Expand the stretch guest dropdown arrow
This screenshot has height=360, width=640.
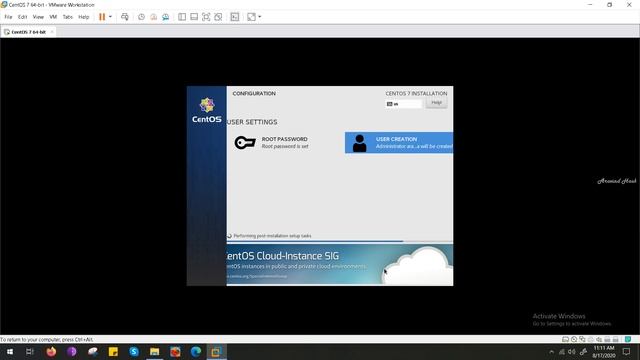point(260,17)
